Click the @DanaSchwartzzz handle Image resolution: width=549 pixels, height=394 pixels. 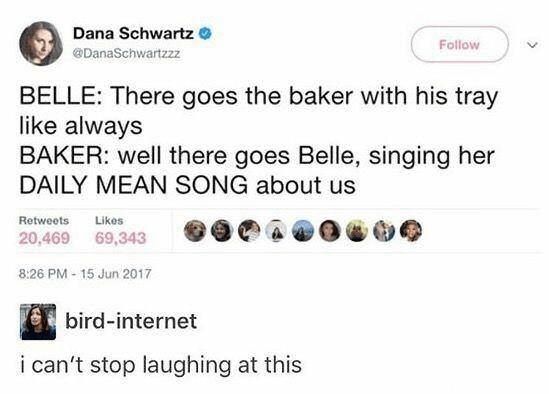tap(126, 54)
